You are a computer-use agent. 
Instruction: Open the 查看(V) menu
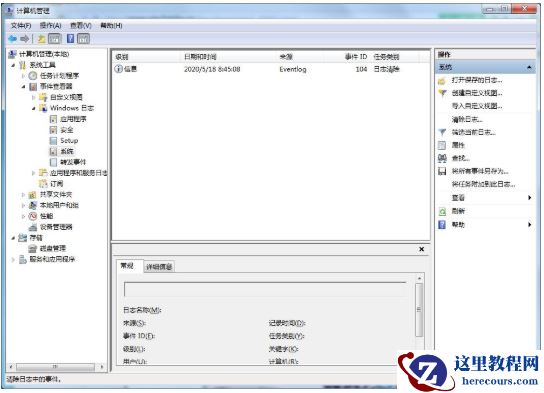[x=81, y=26]
